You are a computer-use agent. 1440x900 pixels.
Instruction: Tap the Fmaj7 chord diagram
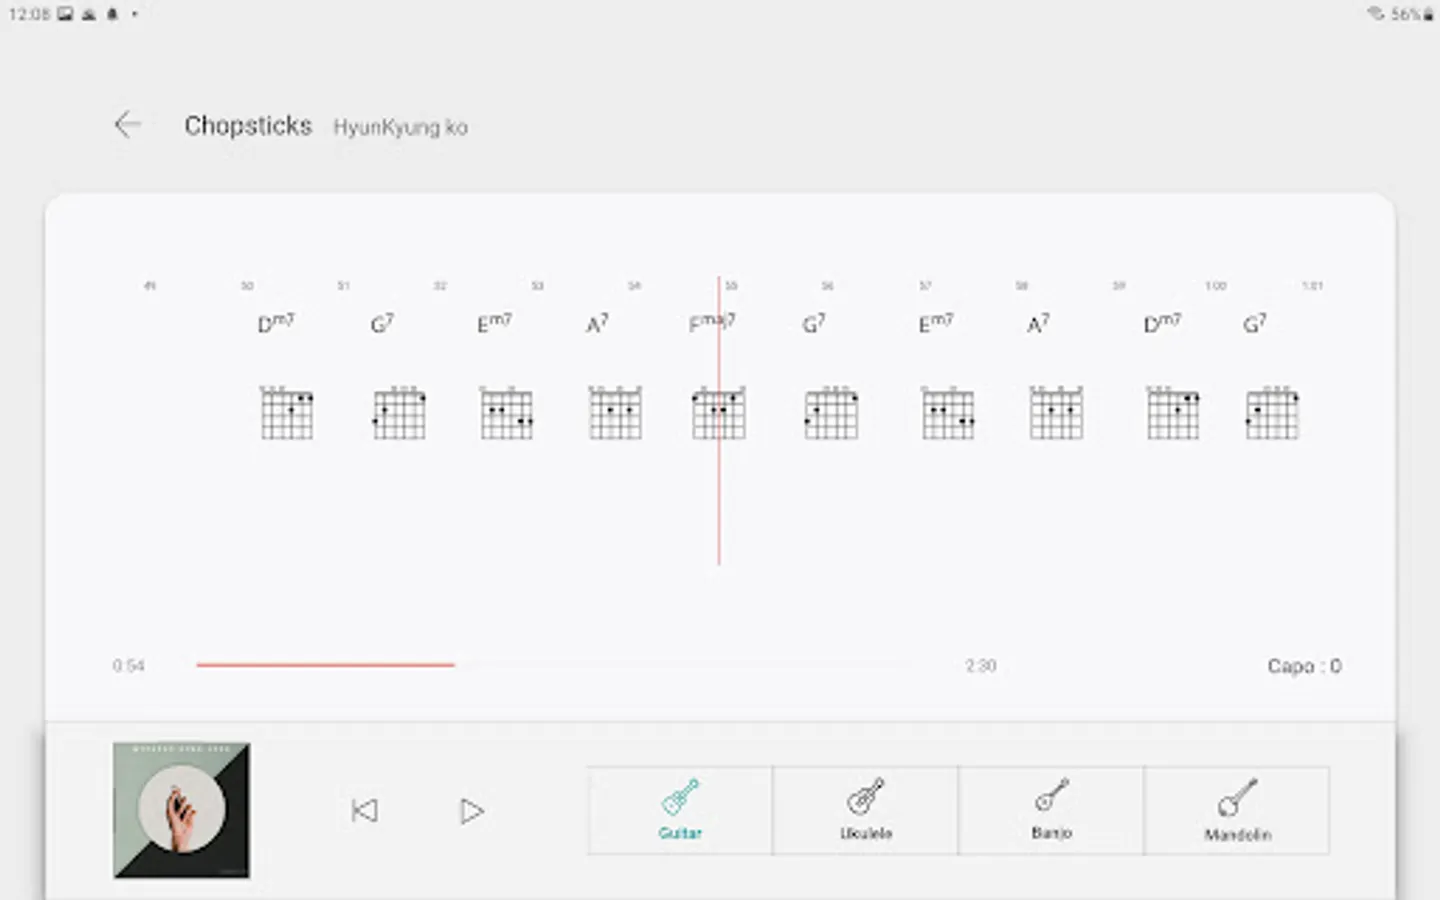pos(718,413)
